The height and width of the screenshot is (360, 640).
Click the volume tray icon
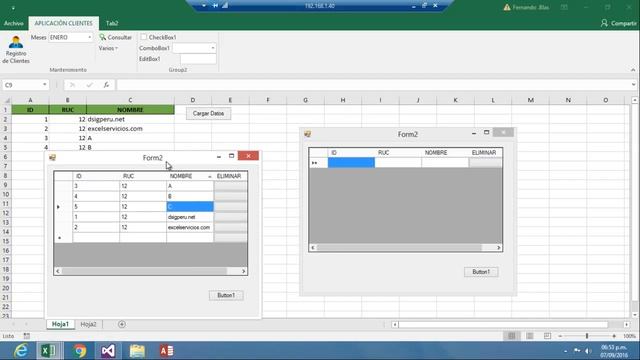click(588, 351)
